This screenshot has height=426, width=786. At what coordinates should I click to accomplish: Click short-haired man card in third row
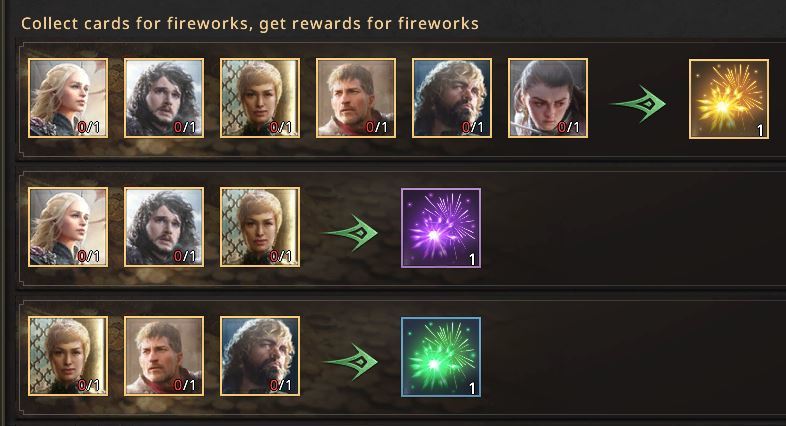(164, 356)
